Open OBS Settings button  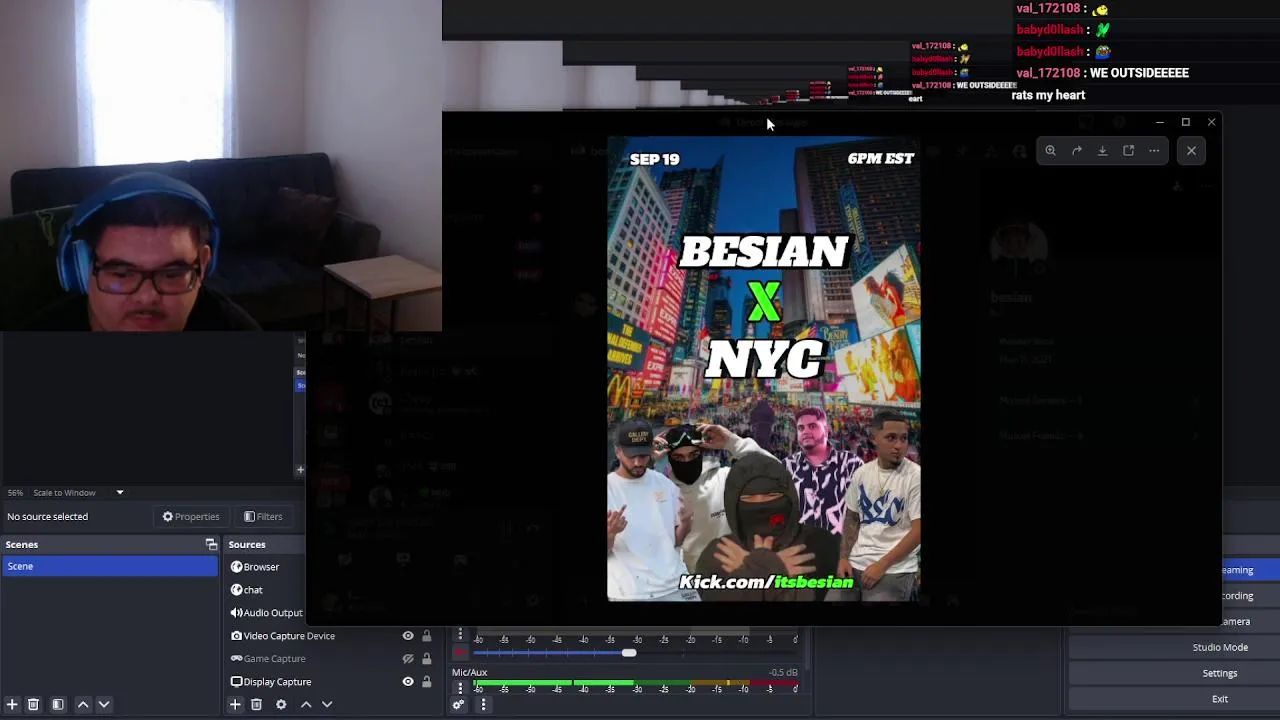1220,673
